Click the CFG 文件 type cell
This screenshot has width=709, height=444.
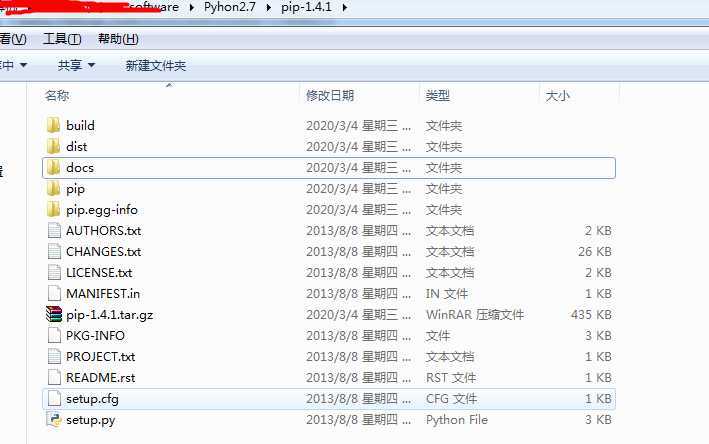(451, 399)
